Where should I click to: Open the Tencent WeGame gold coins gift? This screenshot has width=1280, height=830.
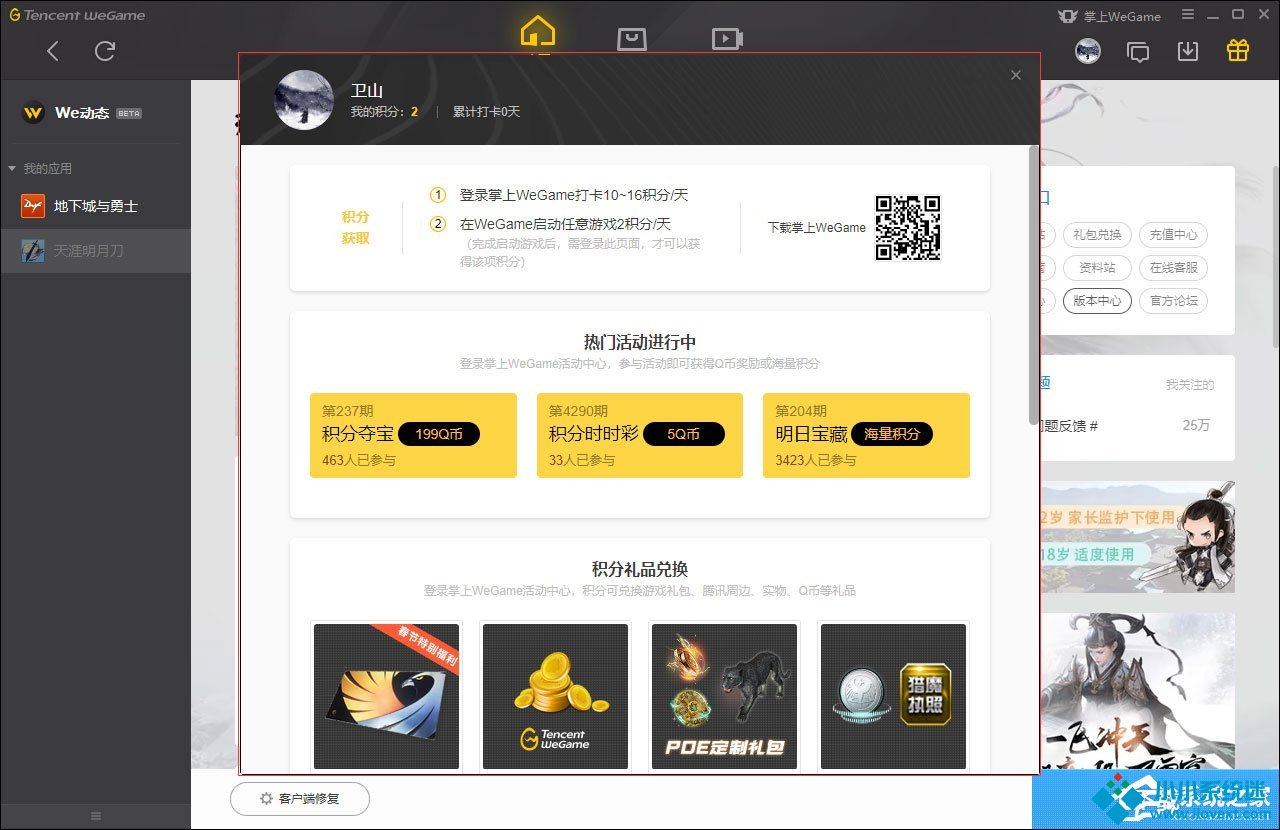555,696
